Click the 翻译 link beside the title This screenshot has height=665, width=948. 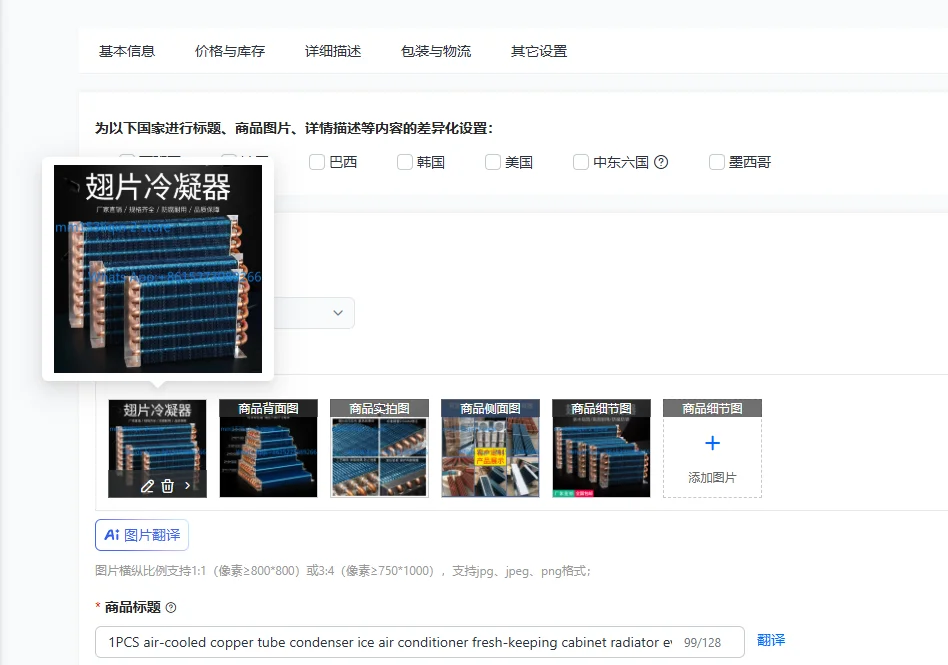pos(771,640)
